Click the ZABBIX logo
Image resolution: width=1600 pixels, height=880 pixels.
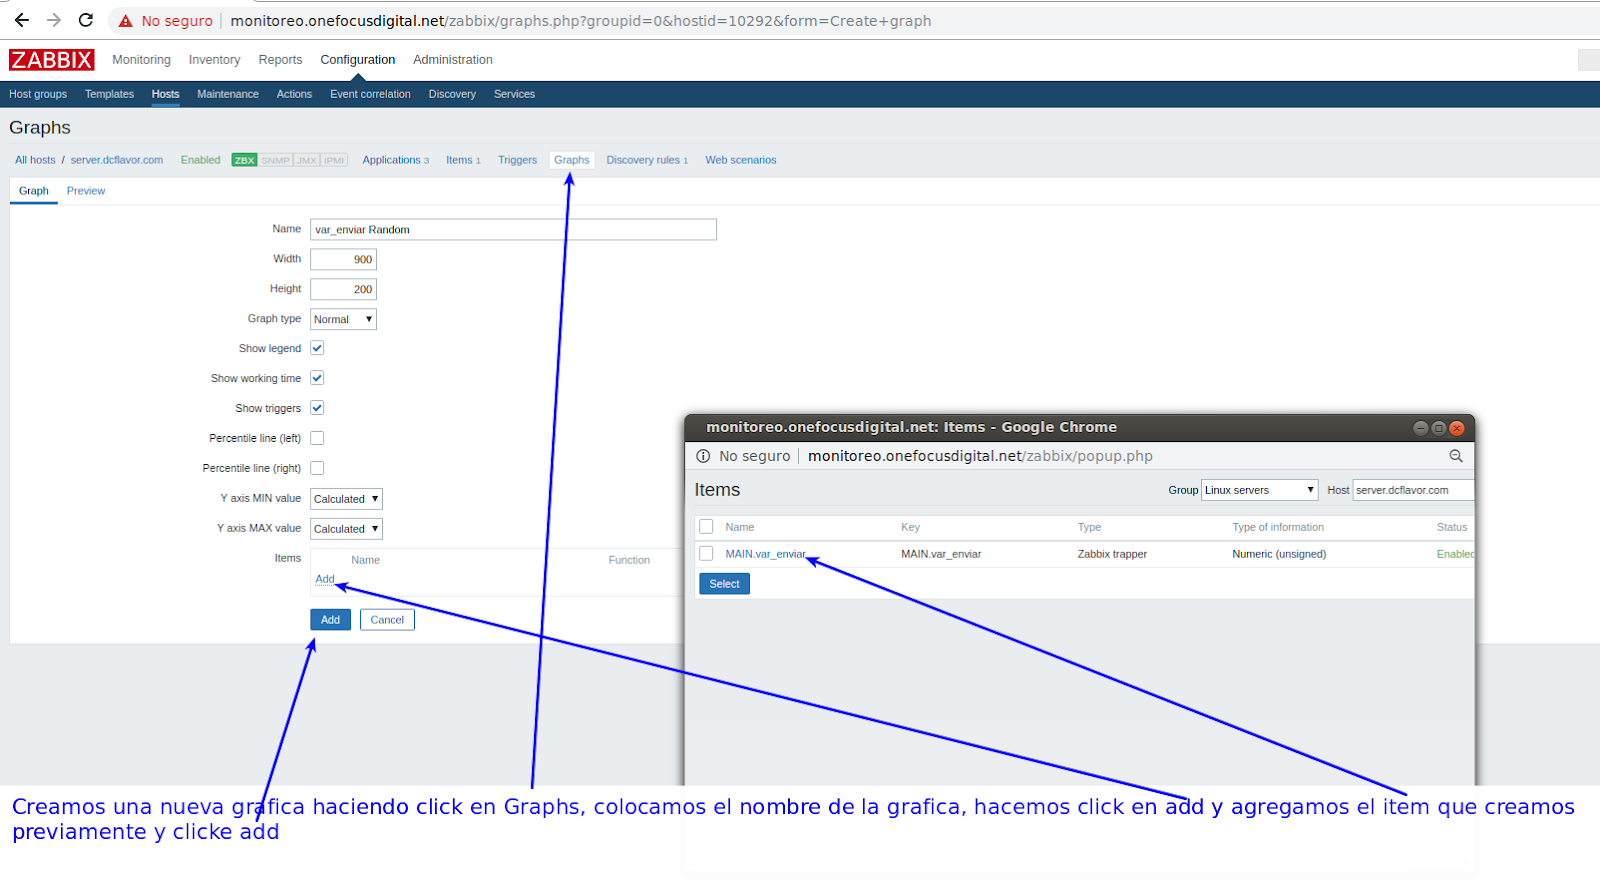[x=51, y=60]
